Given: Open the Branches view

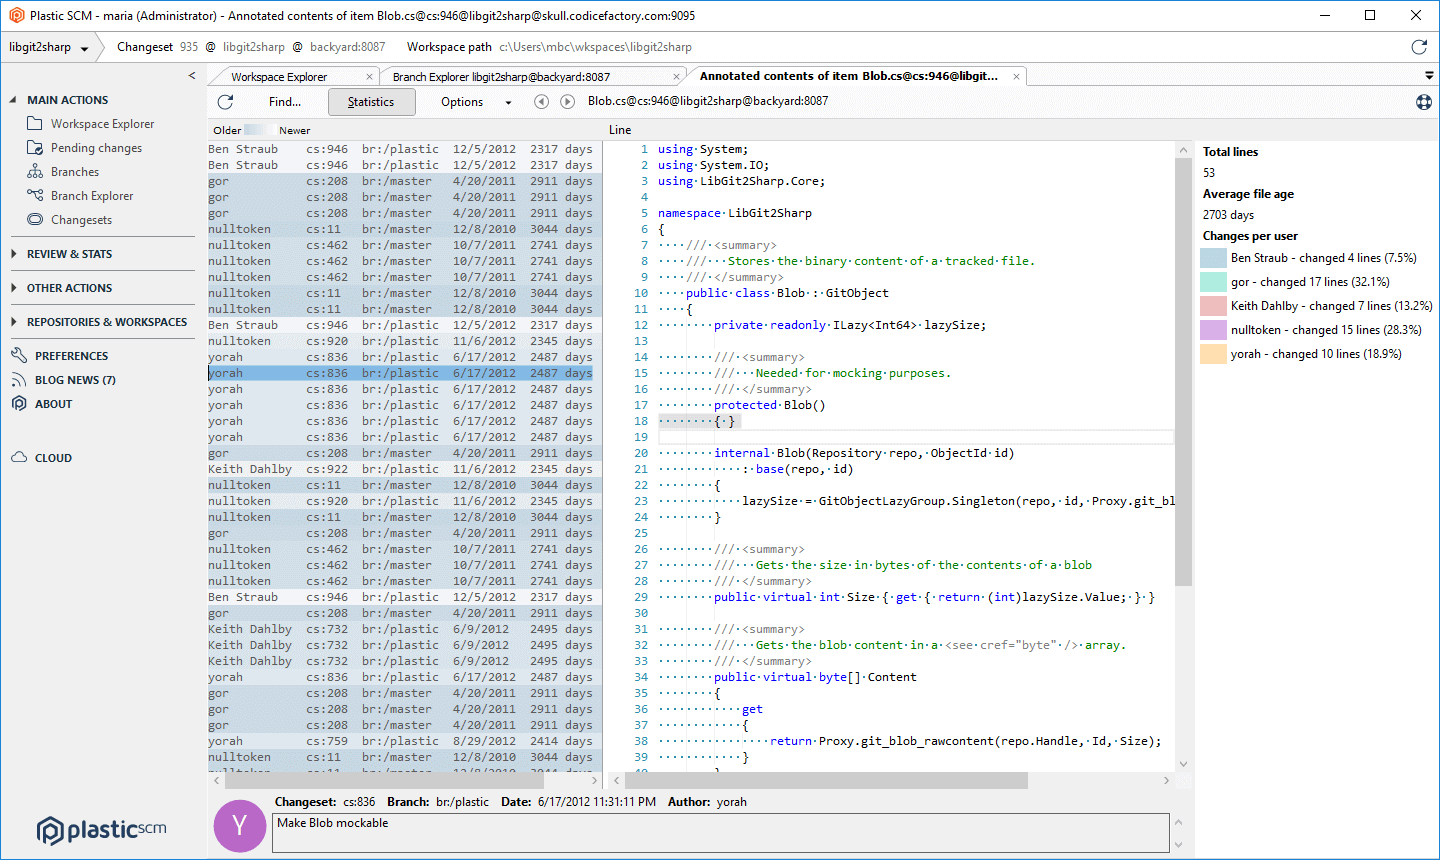Looking at the screenshot, I should tap(74, 172).
